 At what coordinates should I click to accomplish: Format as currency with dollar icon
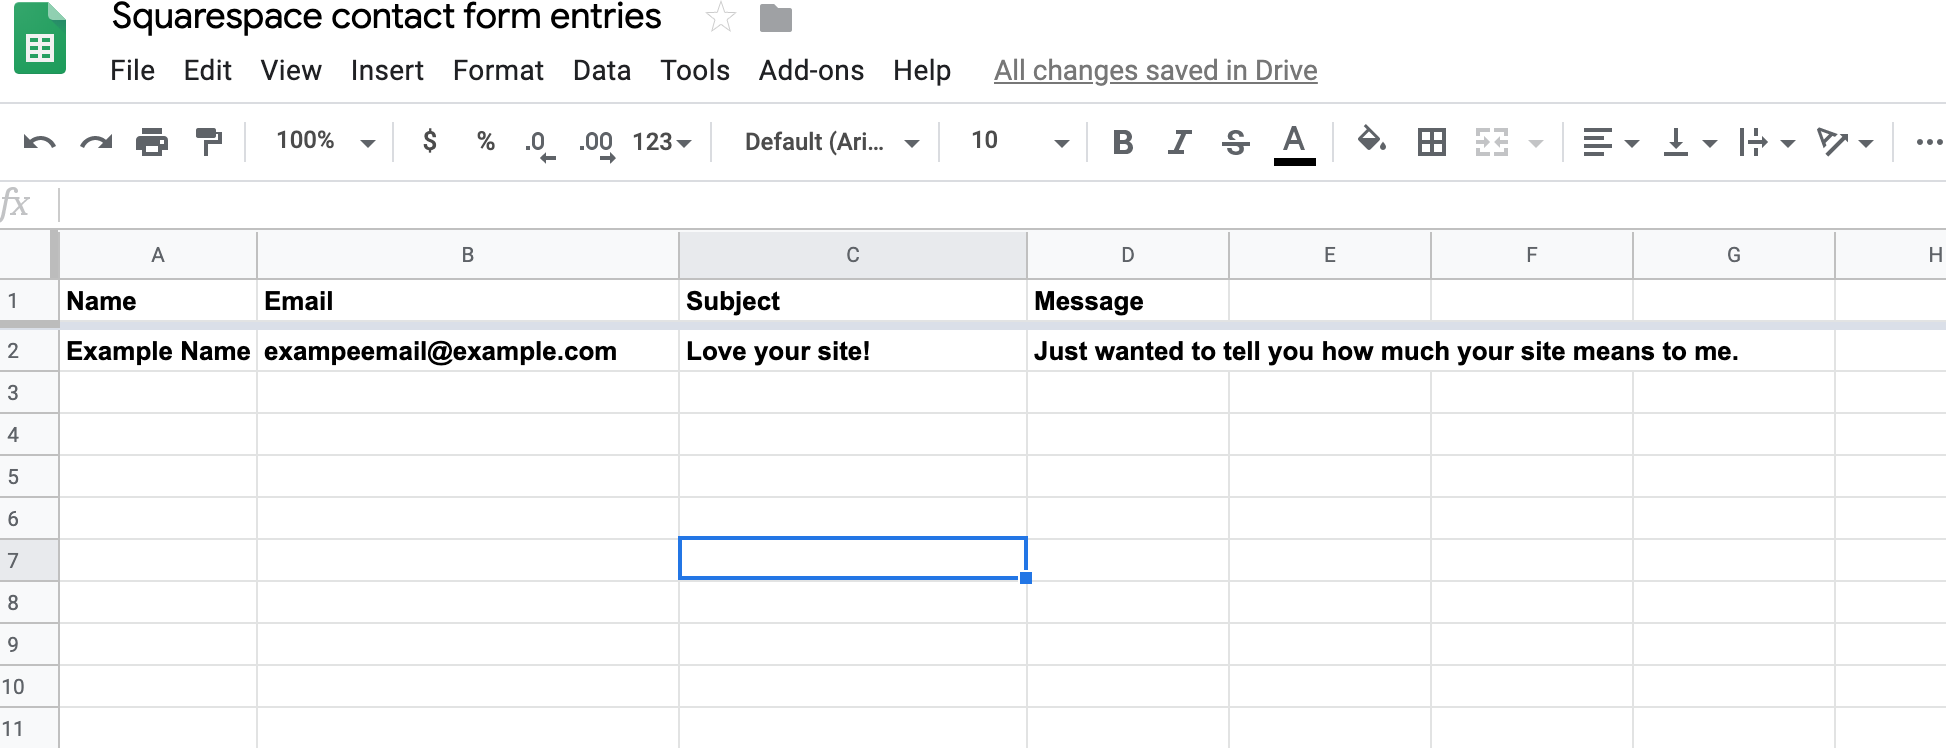(x=430, y=141)
